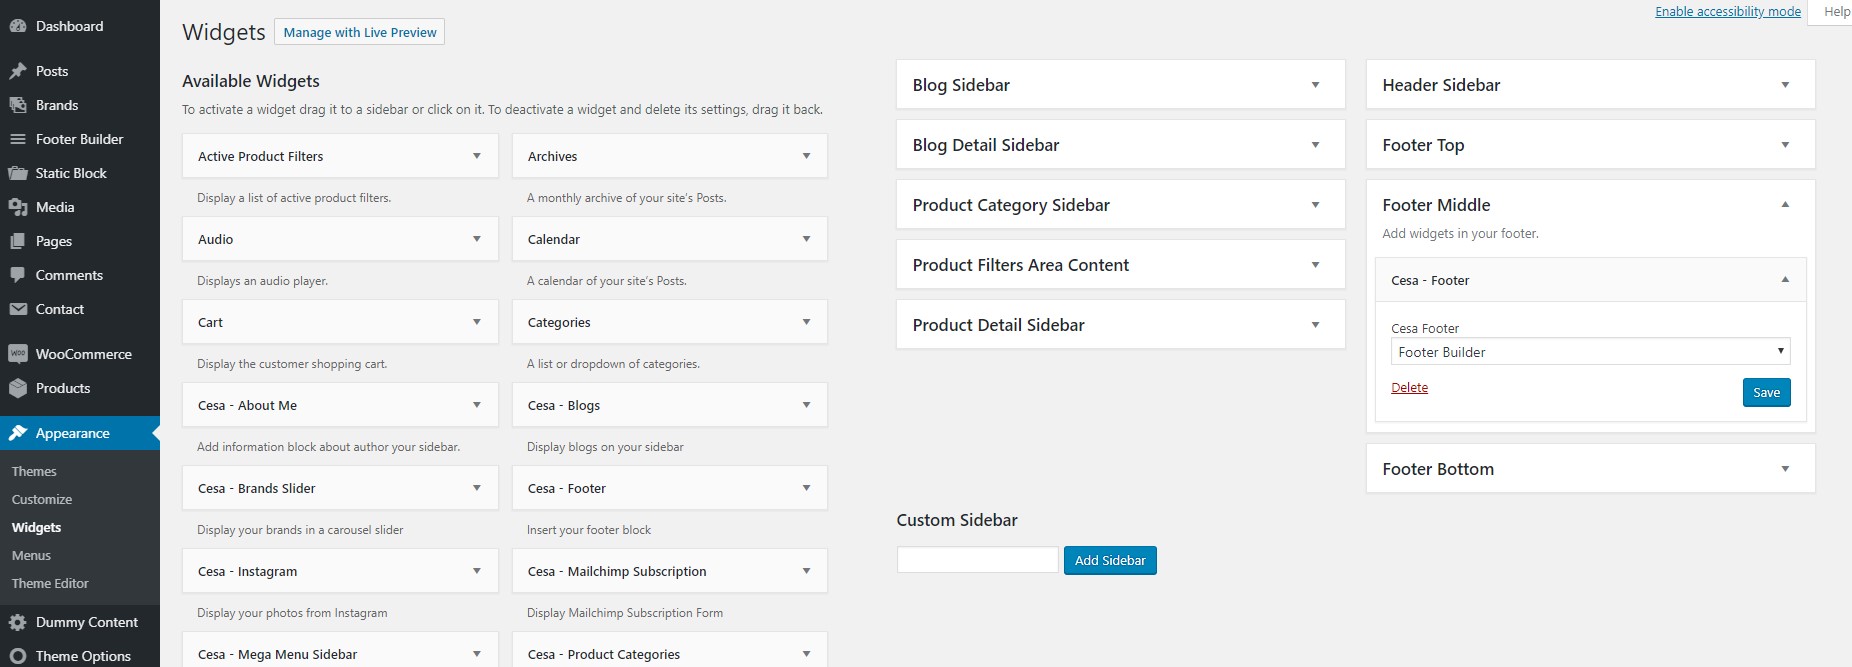Expand the Blog Sidebar panel
Viewport: 1852px width, 667px height.
1315,85
